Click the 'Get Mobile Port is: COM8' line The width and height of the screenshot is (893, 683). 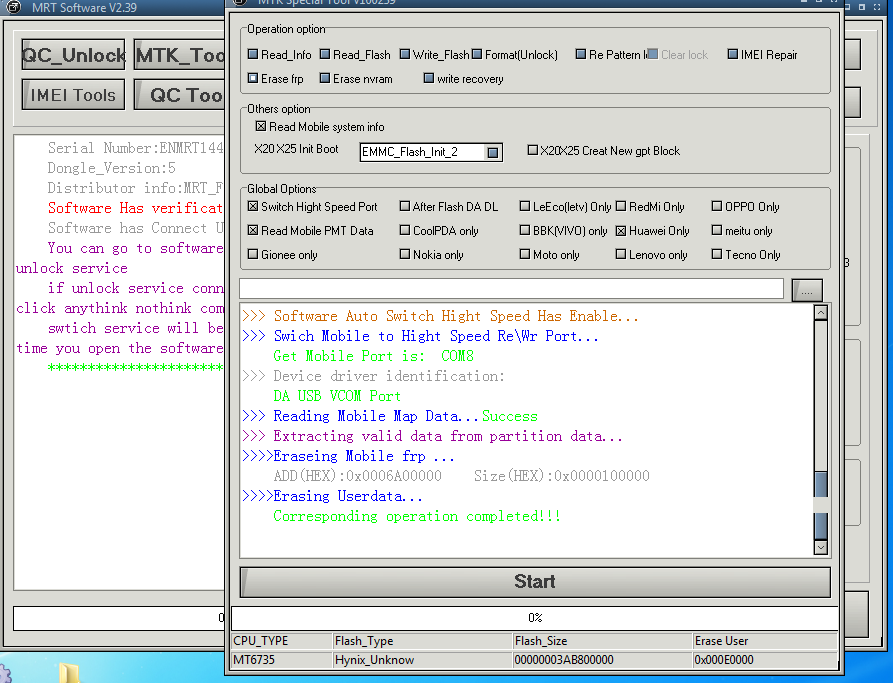[374, 356]
